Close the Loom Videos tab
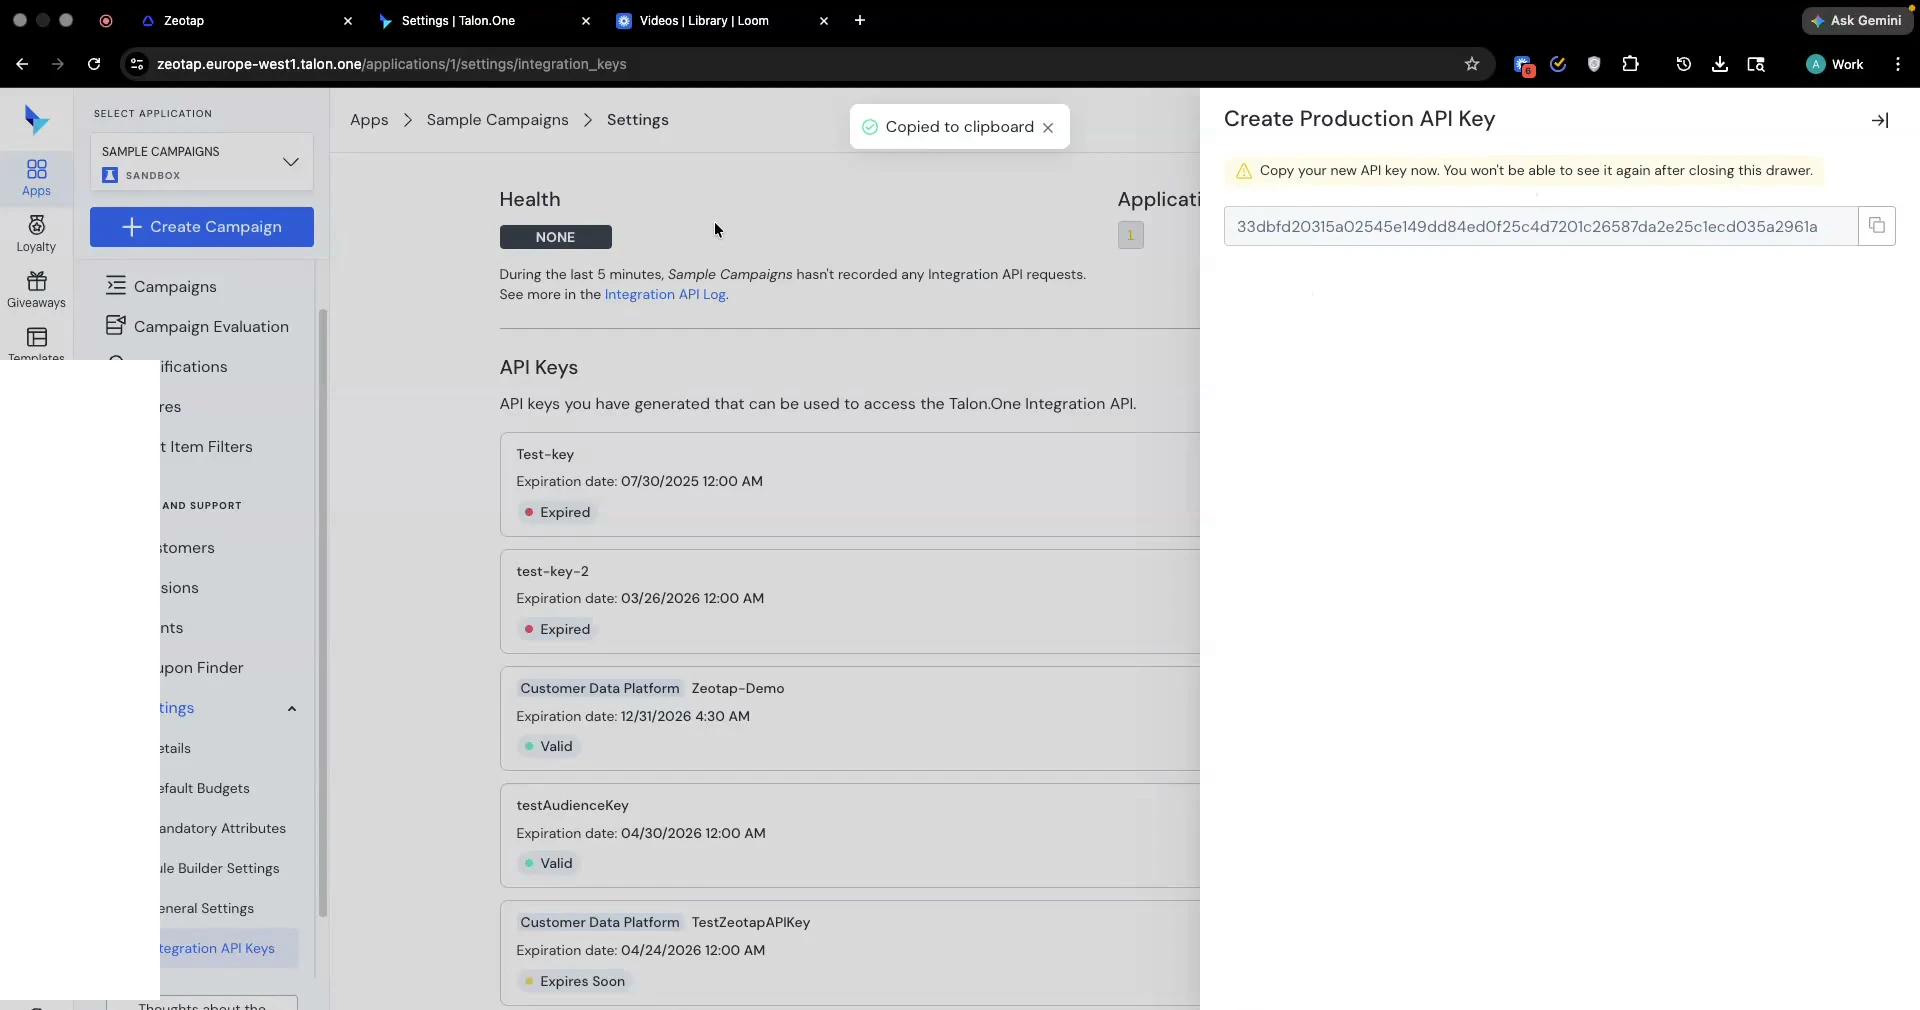This screenshot has width=1920, height=1010. coord(824,20)
